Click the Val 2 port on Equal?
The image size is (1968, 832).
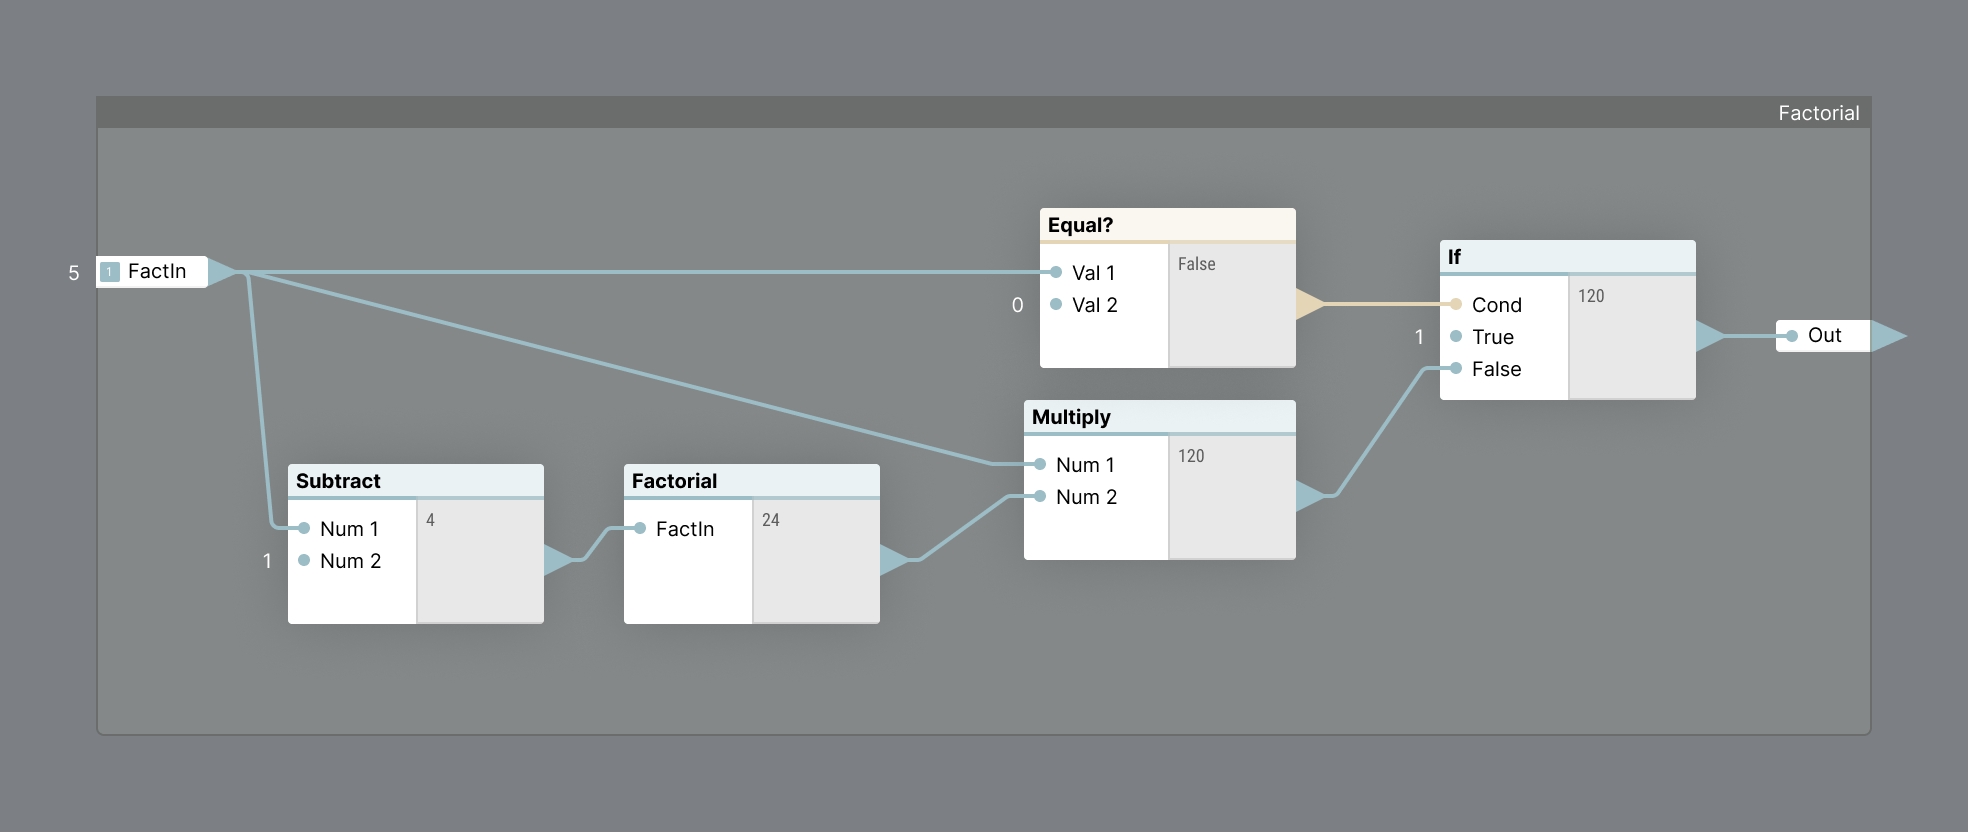click(1057, 304)
